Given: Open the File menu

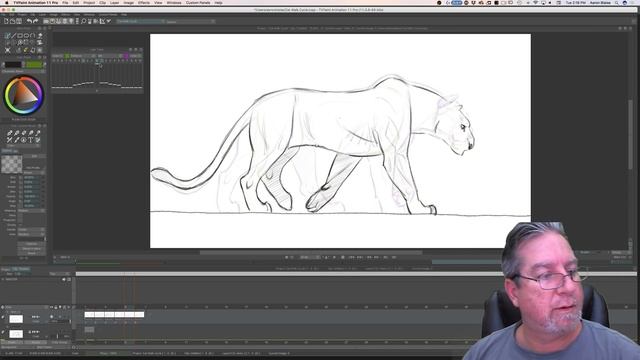Looking at the screenshot, I should click(65, 2).
